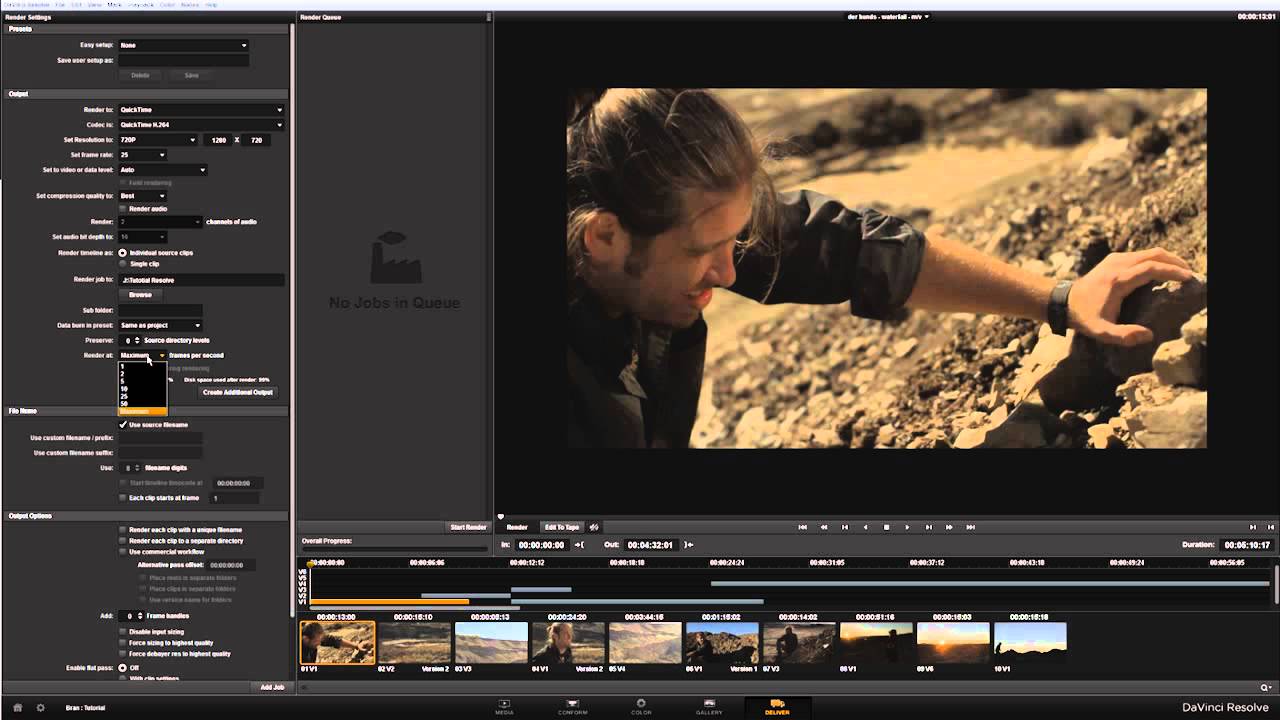
Task: Switch to the Edit To Tape tab
Action: click(x=561, y=527)
